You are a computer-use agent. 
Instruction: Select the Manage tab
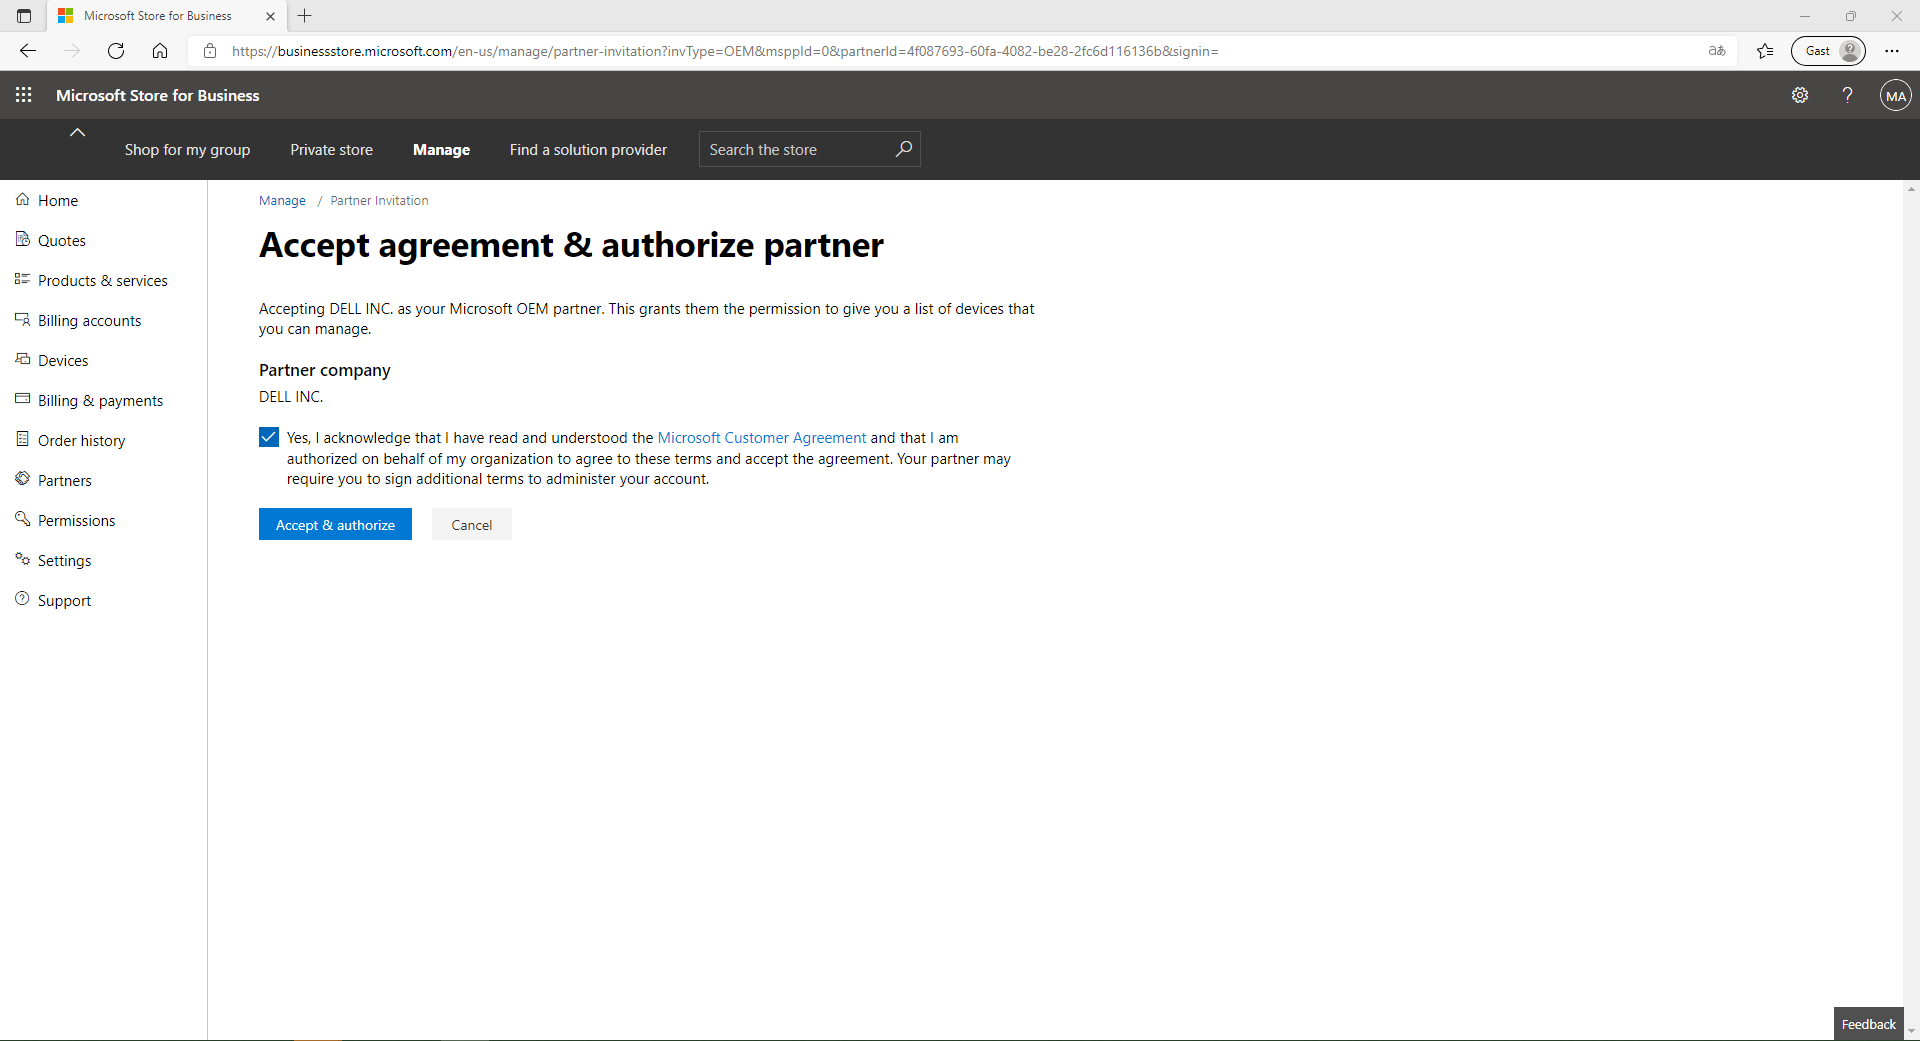(x=441, y=150)
